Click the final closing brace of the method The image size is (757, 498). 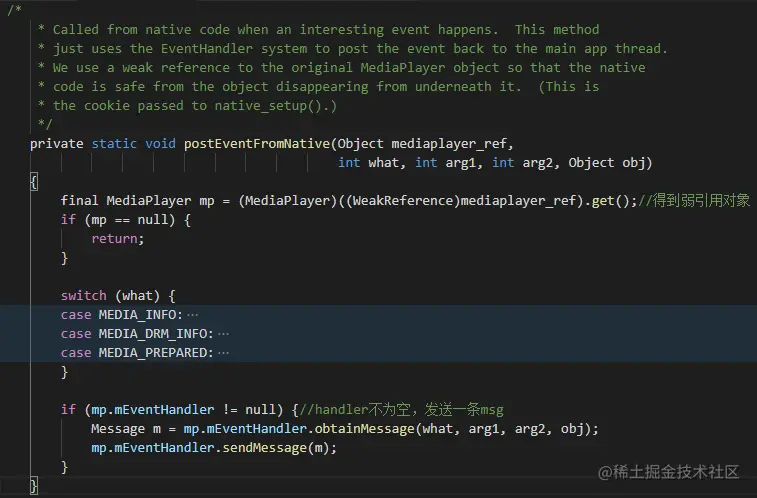point(34,486)
